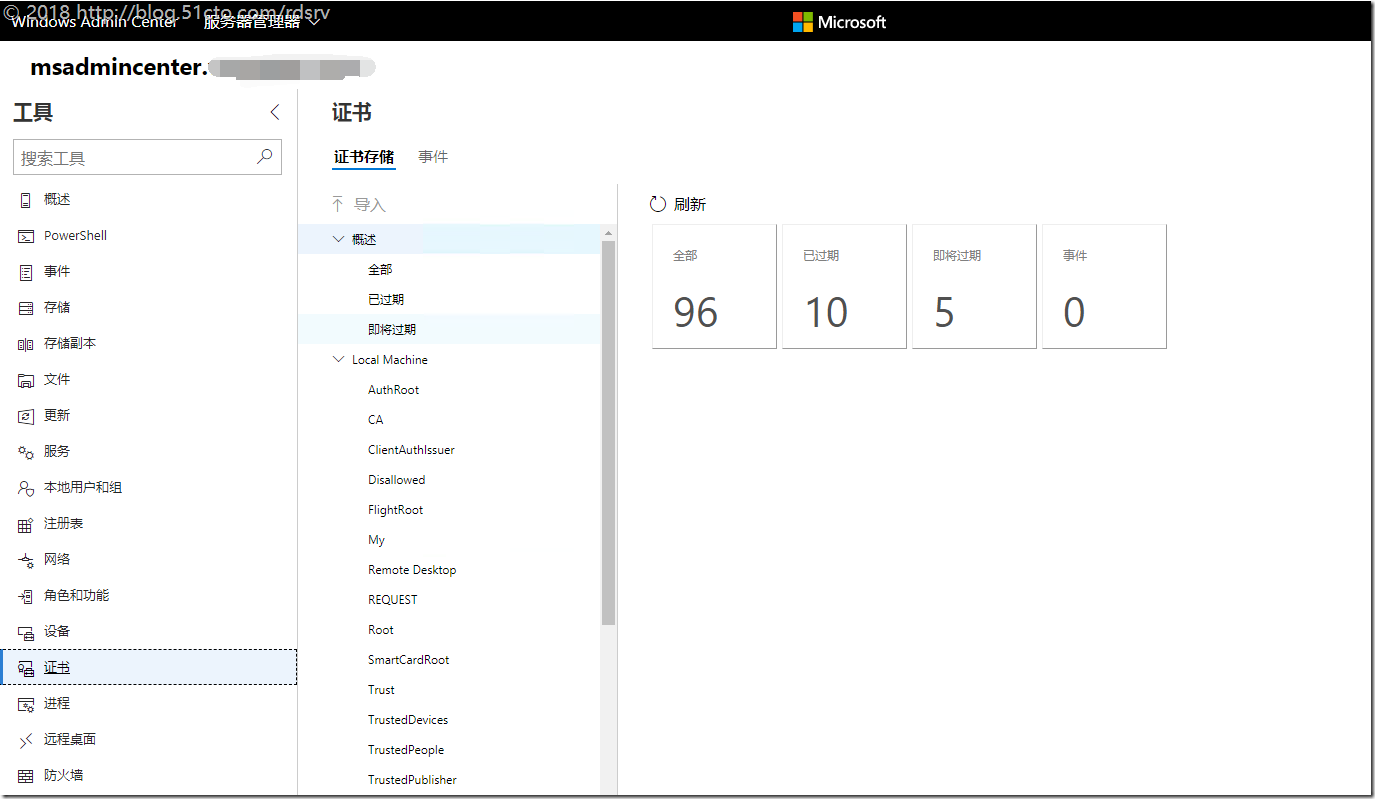Open the 即将过期 5 certificates tile

tap(974, 286)
